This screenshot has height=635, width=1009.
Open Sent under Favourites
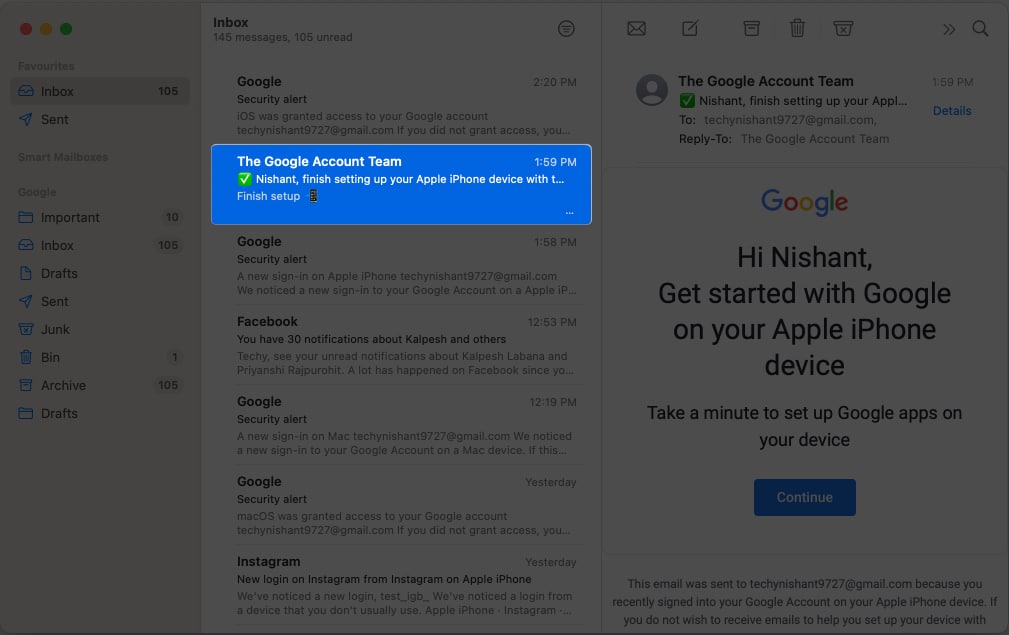click(100, 120)
